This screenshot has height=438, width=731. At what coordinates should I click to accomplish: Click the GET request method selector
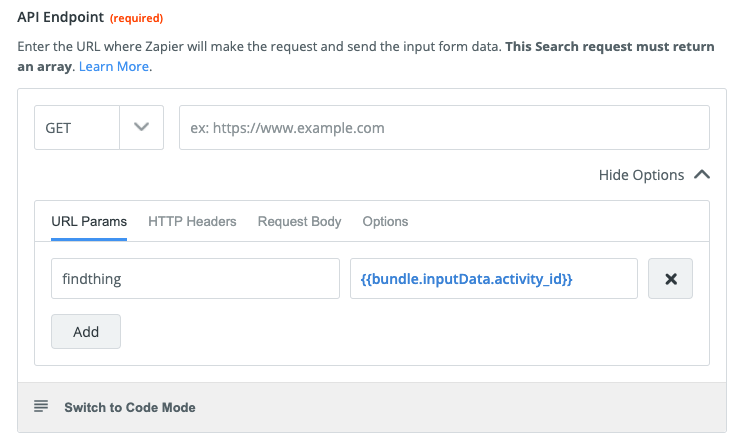coord(77,128)
